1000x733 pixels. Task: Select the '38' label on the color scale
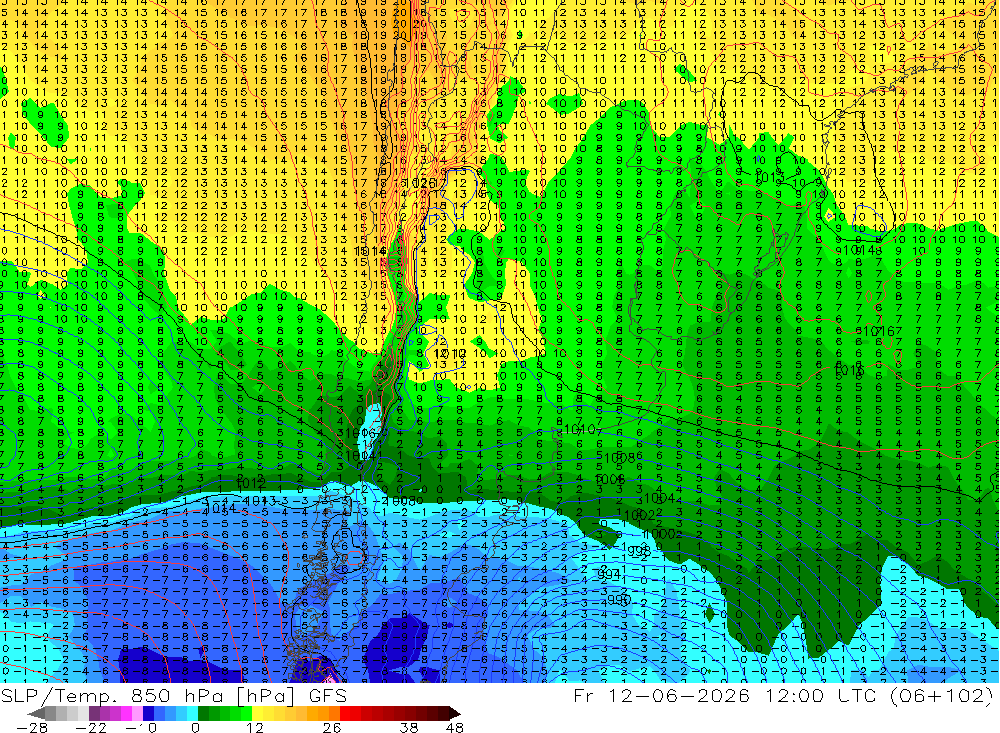tap(409, 727)
